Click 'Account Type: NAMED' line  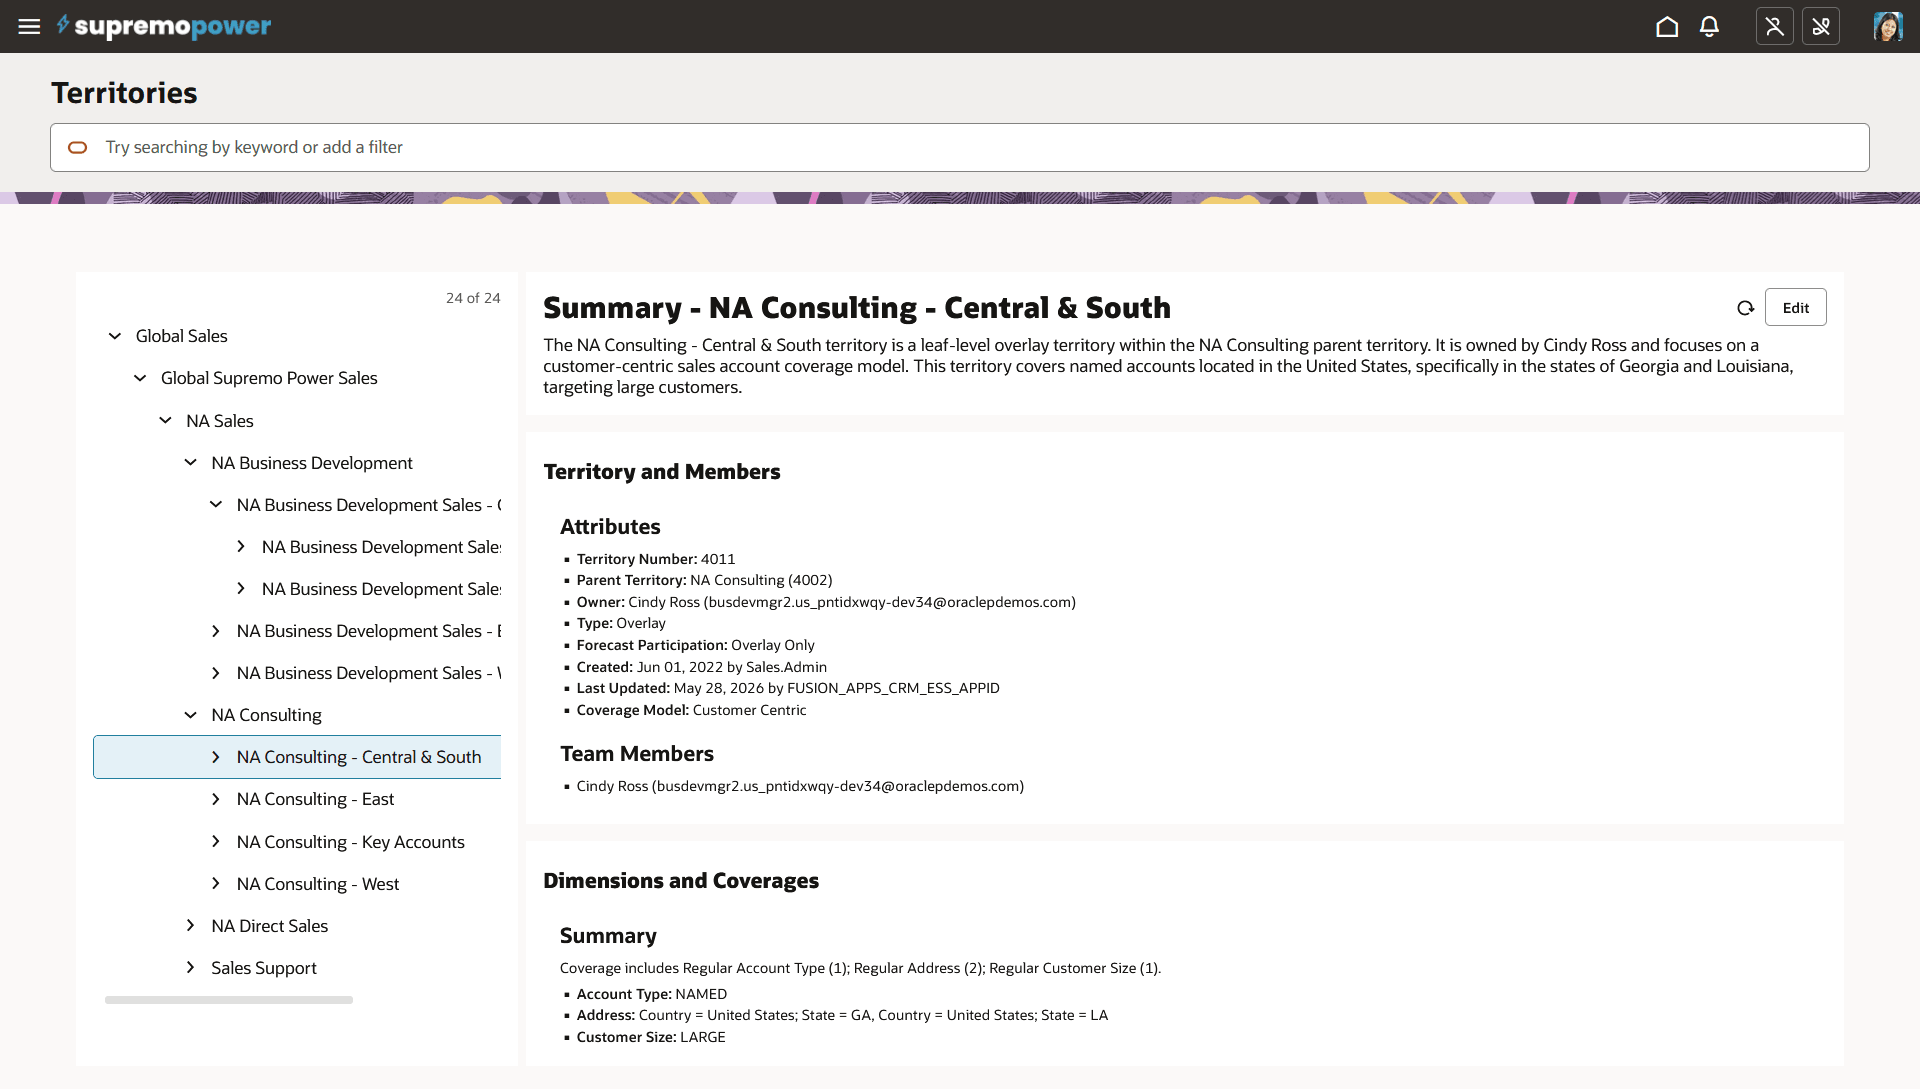[652, 994]
